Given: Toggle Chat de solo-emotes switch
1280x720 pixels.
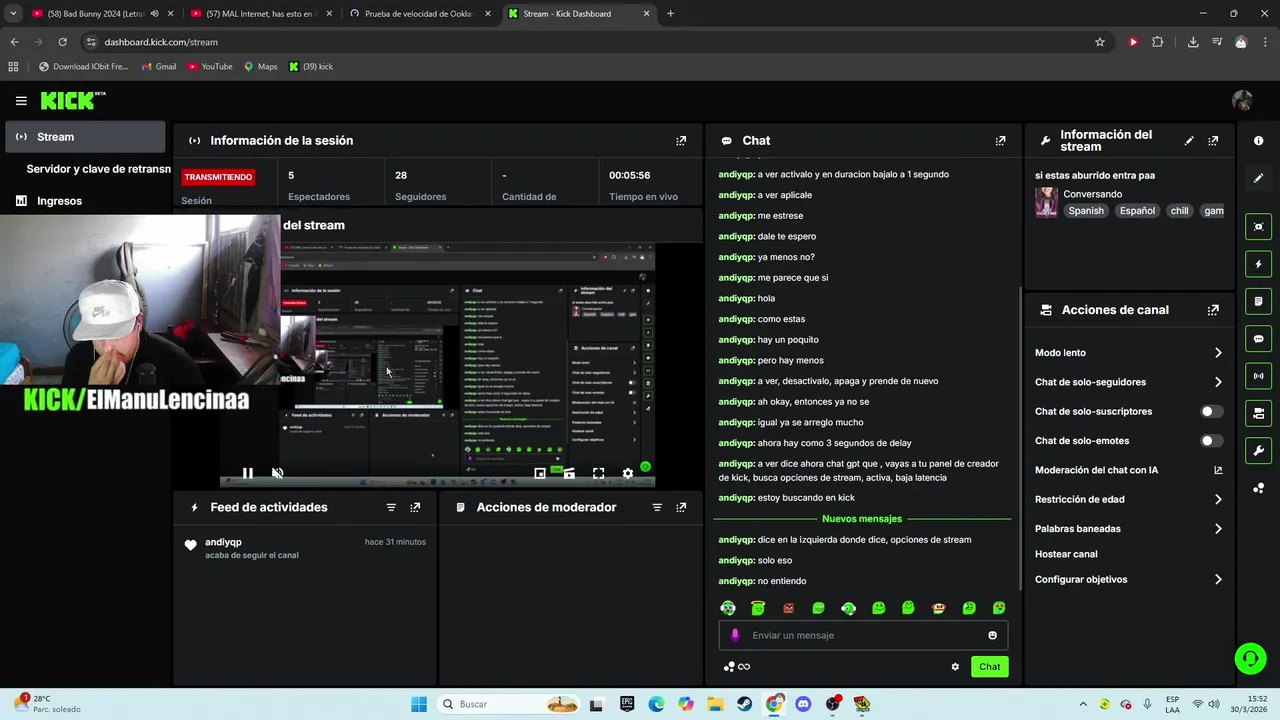Looking at the screenshot, I should (x=1211, y=441).
